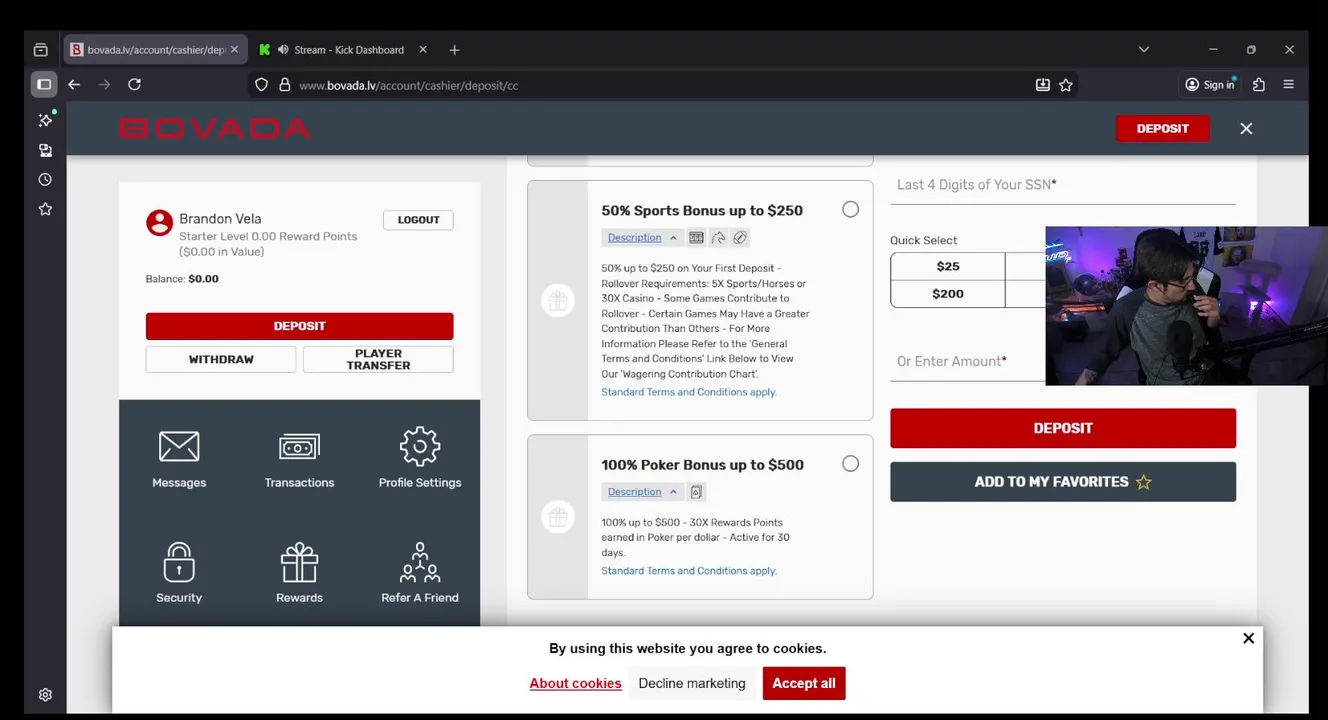This screenshot has height=720, width=1328.
Task: Select the 50% Sports Bonus radio button
Action: coord(850,209)
